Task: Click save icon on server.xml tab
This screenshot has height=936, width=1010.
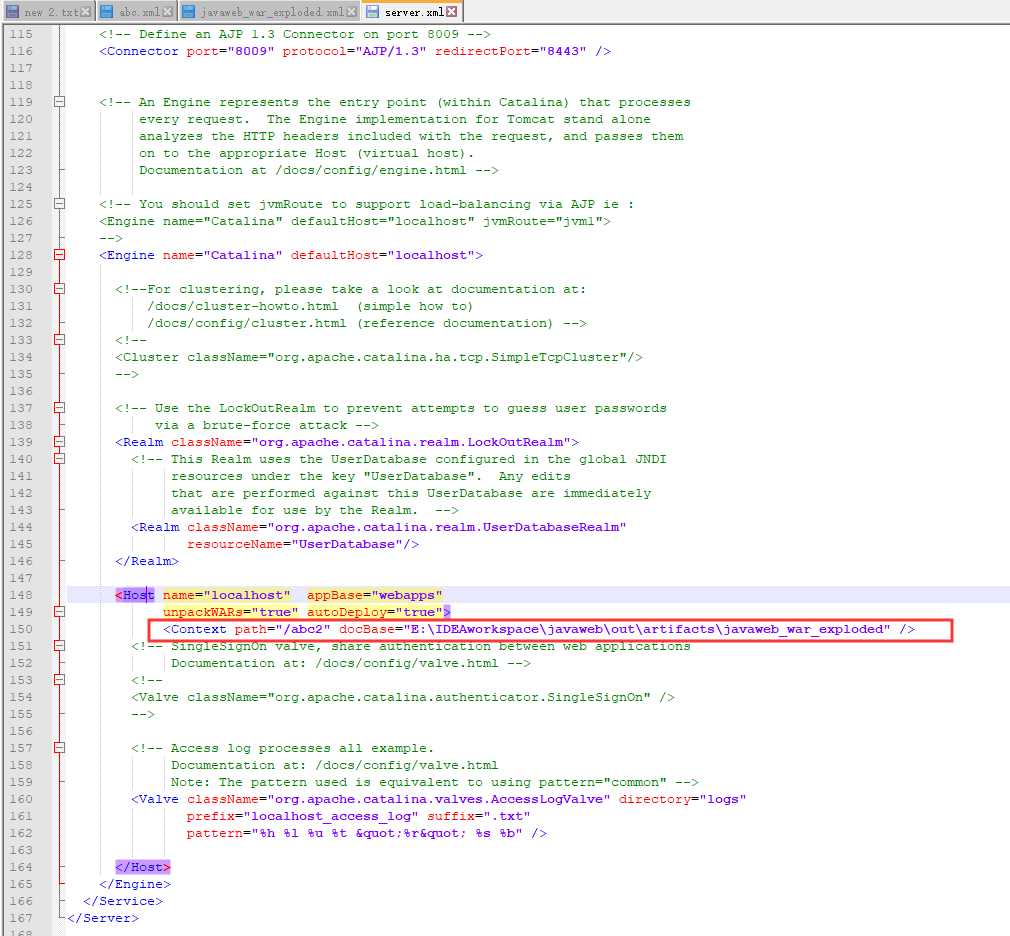Action: tap(372, 12)
